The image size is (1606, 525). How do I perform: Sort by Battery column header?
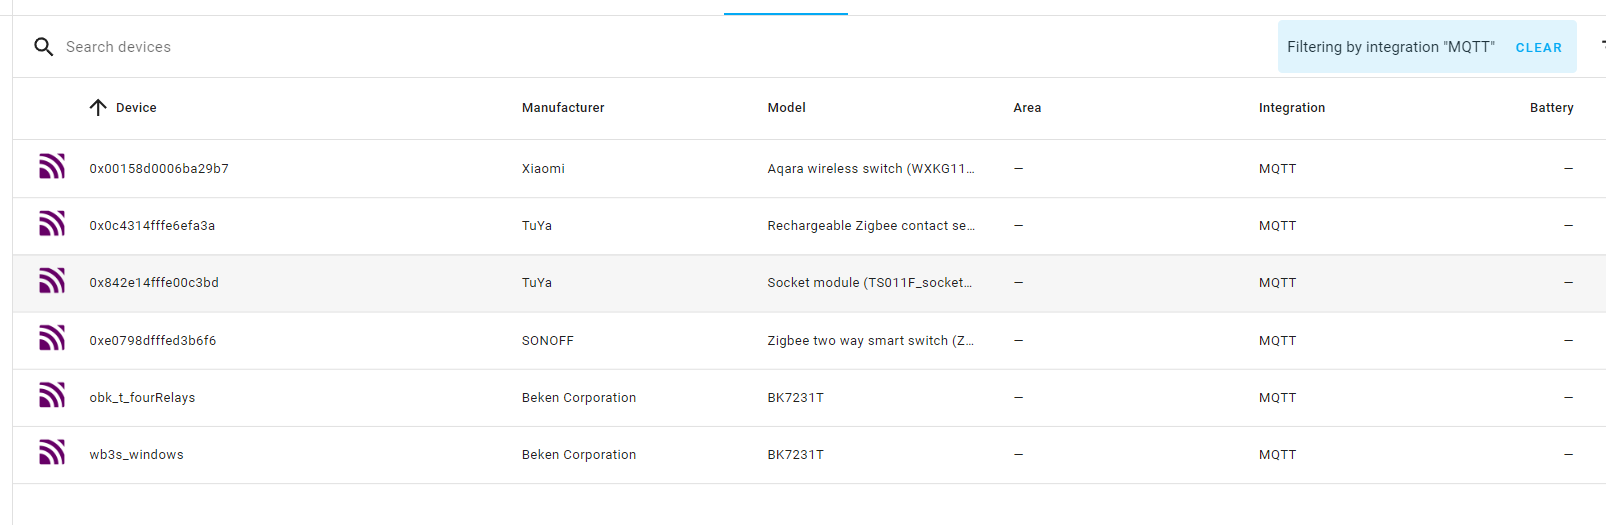tap(1551, 108)
